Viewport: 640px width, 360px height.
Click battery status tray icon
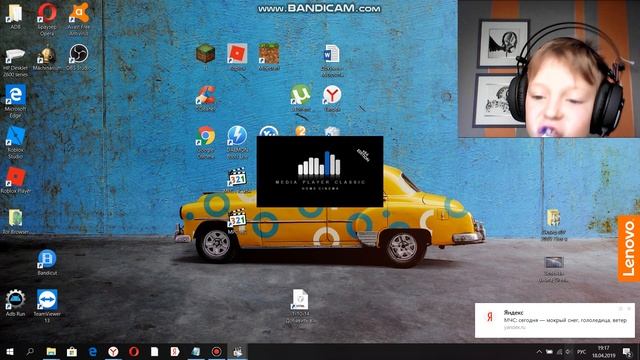tap(549, 351)
